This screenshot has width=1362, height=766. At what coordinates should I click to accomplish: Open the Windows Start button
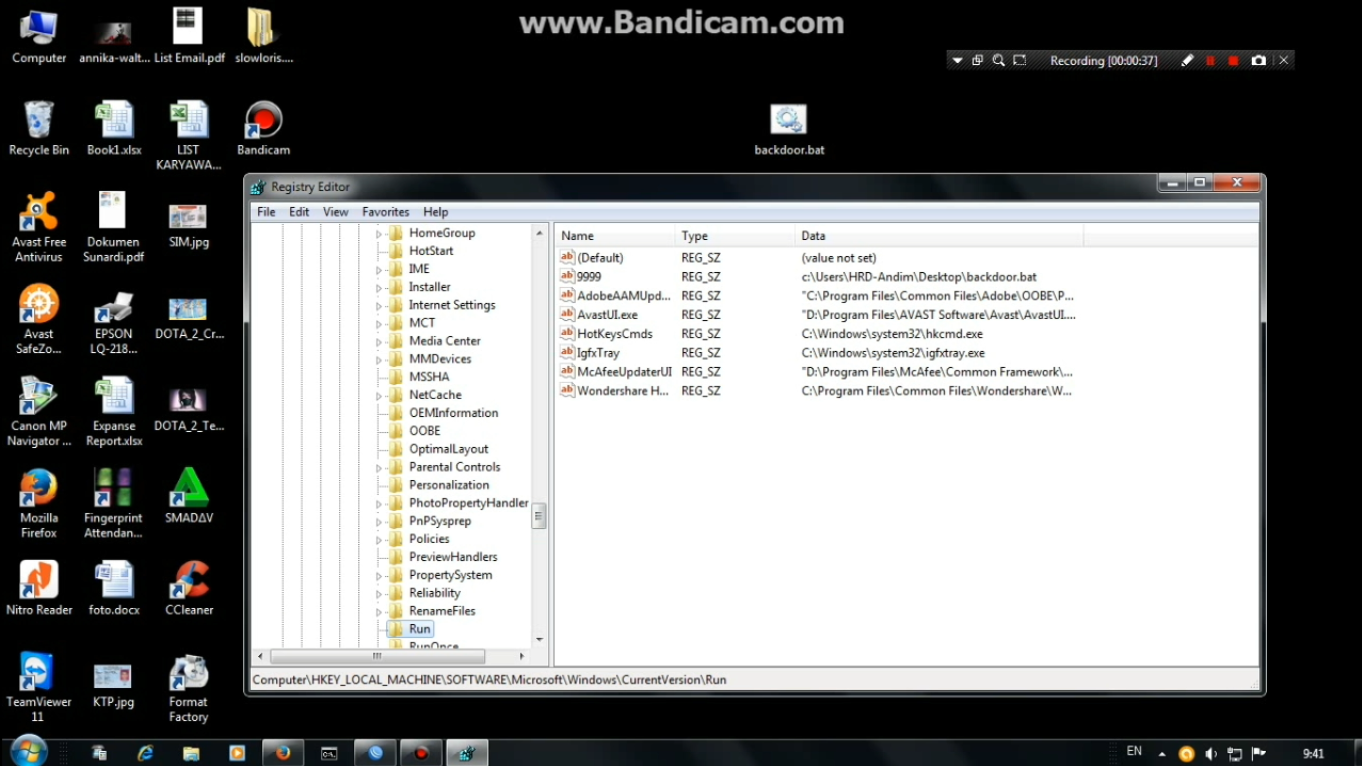(x=28, y=752)
